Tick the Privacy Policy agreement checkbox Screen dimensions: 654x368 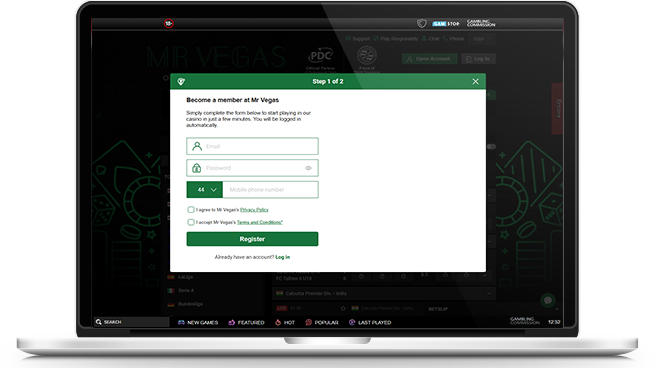pos(191,209)
